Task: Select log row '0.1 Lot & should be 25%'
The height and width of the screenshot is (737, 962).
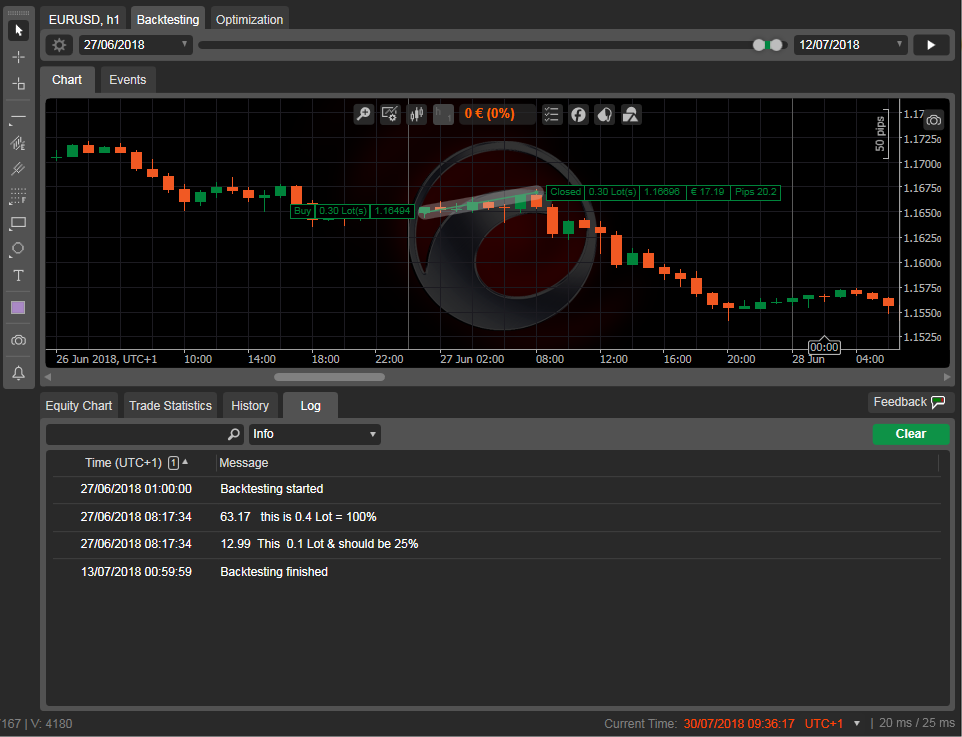Action: [x=496, y=544]
